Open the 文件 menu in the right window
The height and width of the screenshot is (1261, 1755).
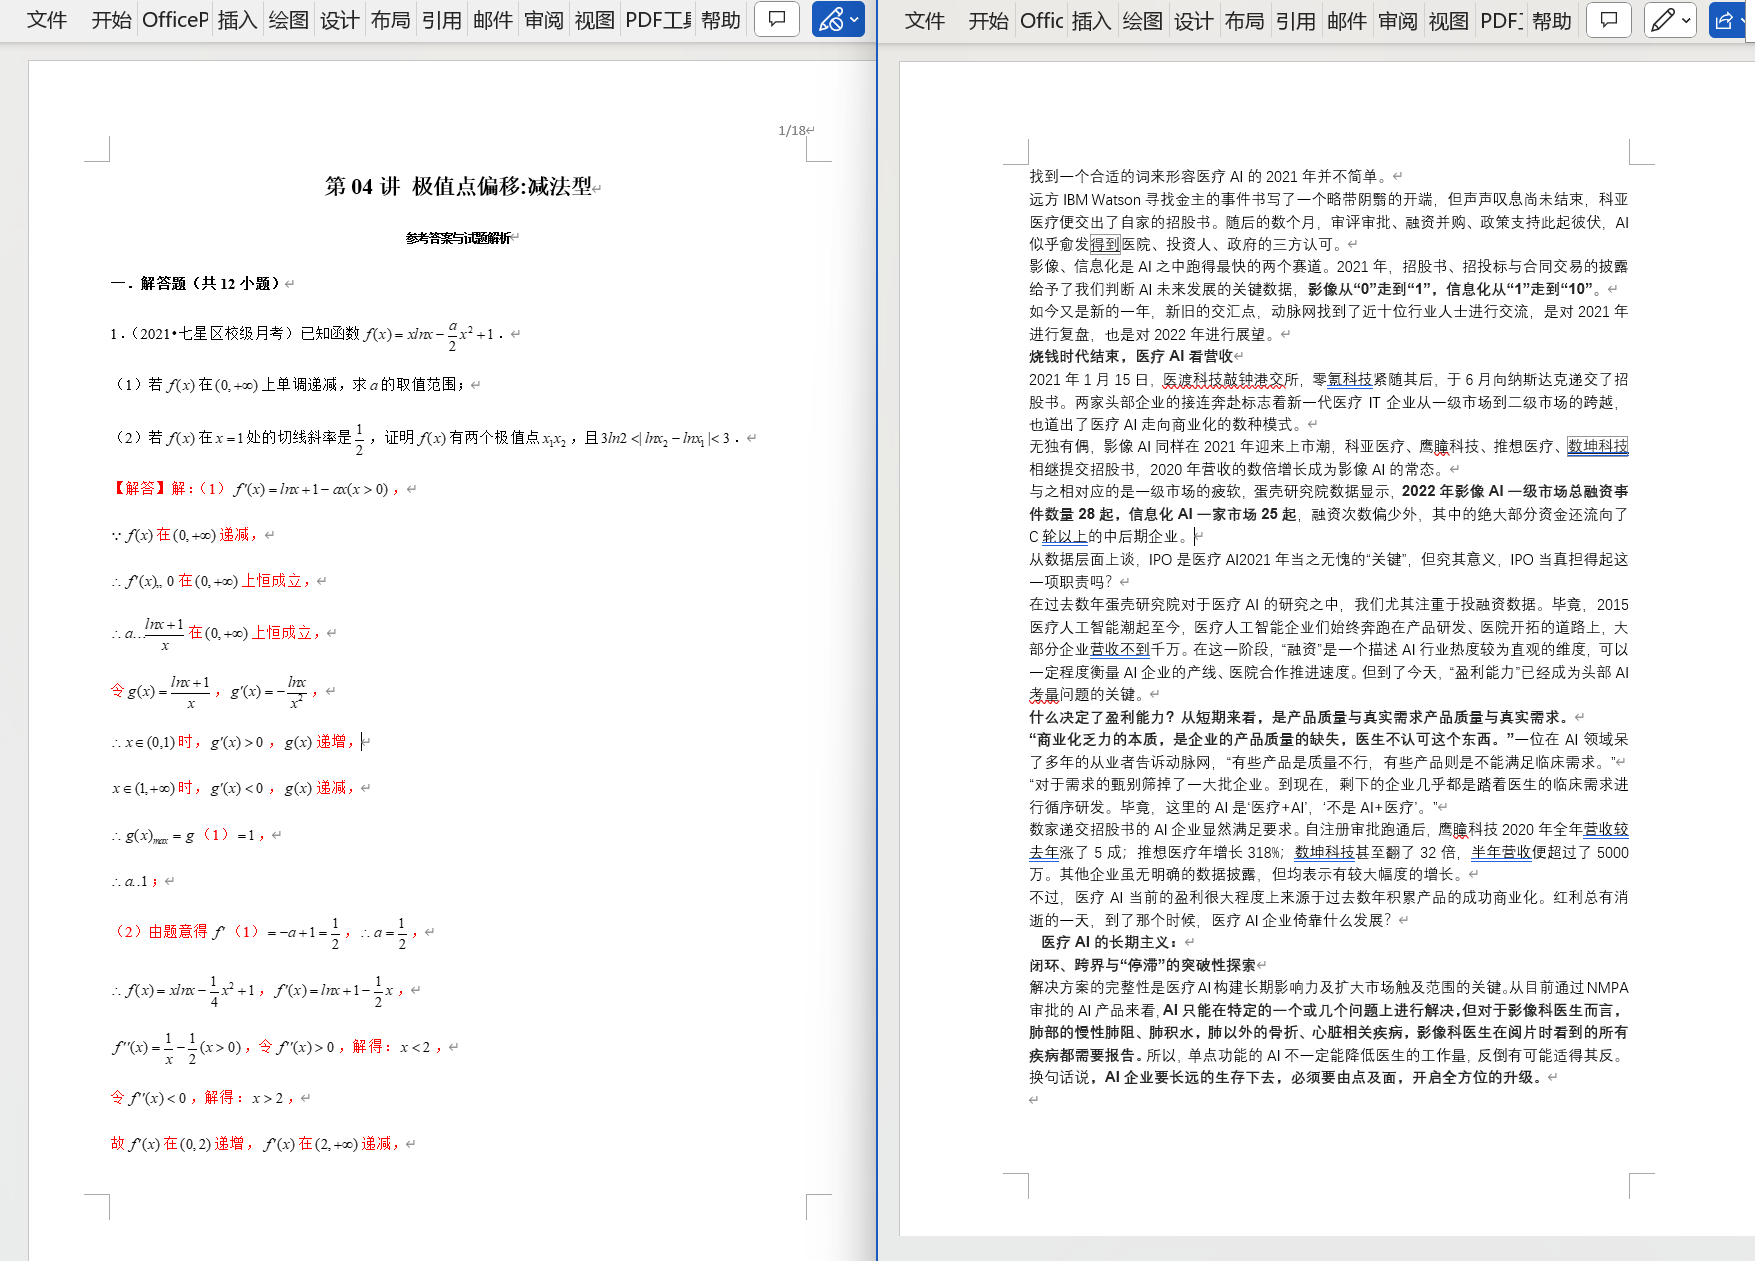click(924, 19)
